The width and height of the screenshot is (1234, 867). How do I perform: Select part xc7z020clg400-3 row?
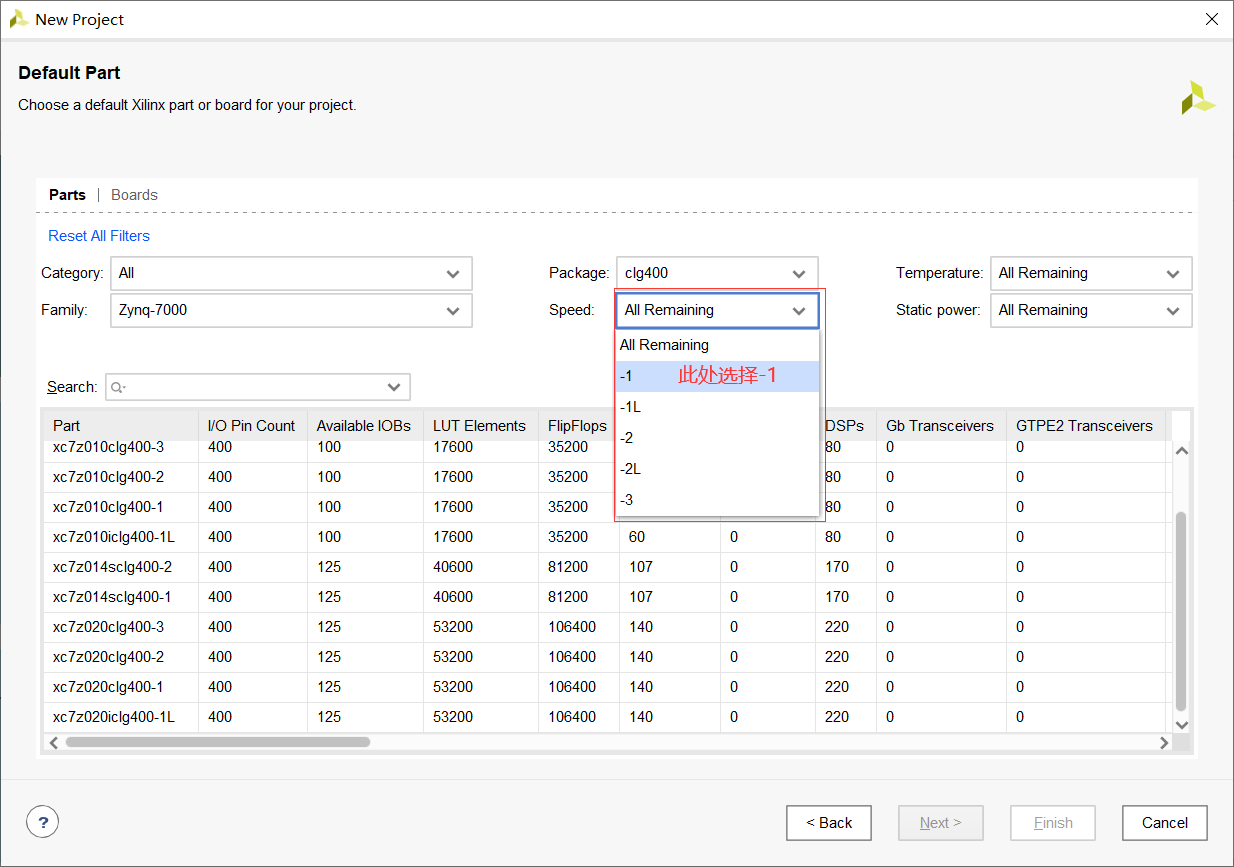point(604,627)
